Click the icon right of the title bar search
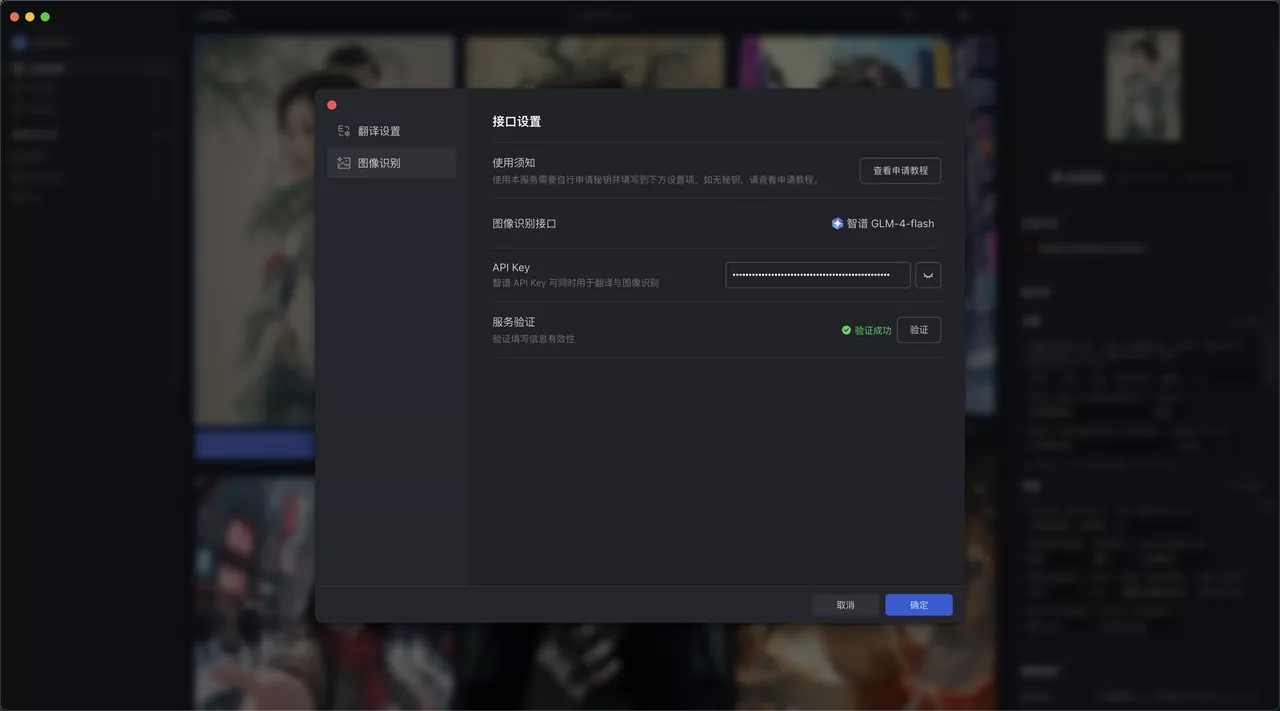The image size is (1280, 711). (x=962, y=15)
